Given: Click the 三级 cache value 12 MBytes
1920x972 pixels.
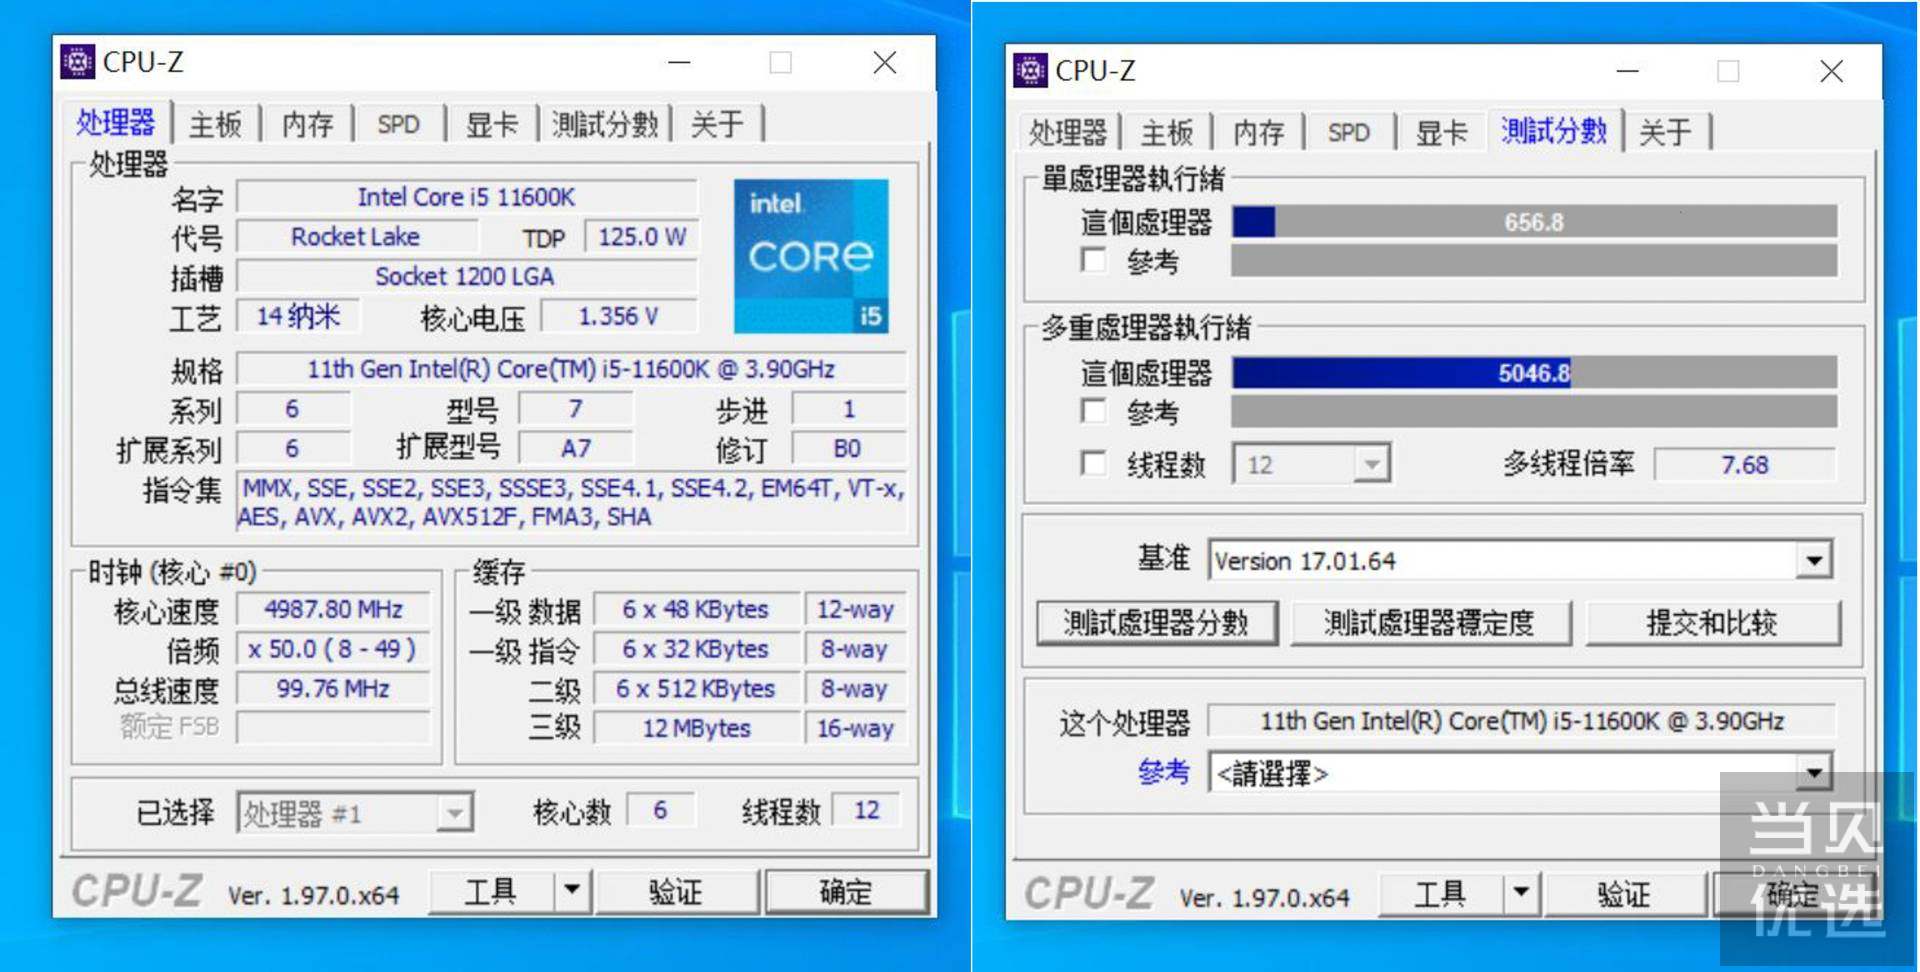Looking at the screenshot, I should 697,728.
